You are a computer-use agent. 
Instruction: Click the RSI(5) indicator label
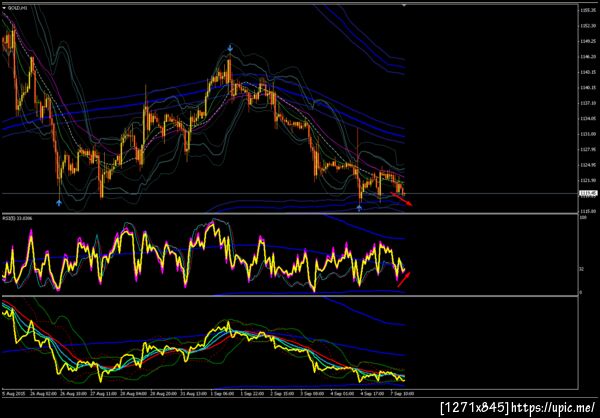[x=12, y=218]
